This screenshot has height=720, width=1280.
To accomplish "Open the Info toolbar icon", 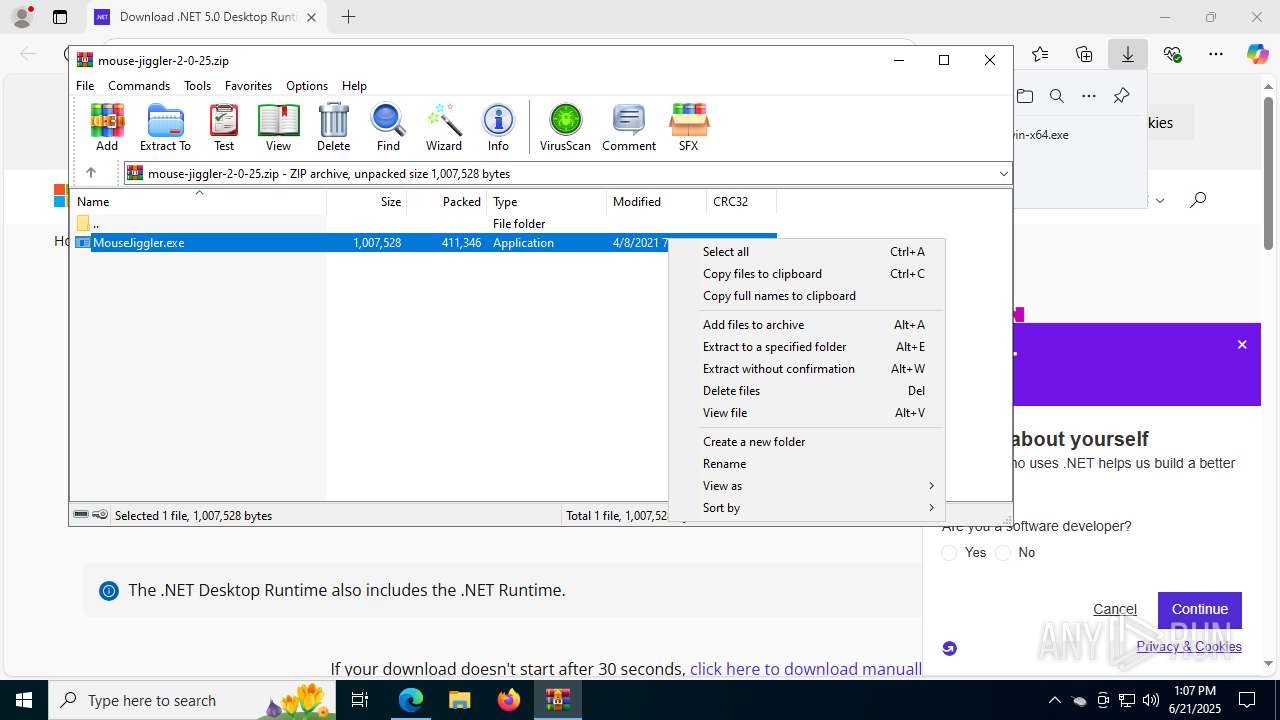I will (x=498, y=127).
